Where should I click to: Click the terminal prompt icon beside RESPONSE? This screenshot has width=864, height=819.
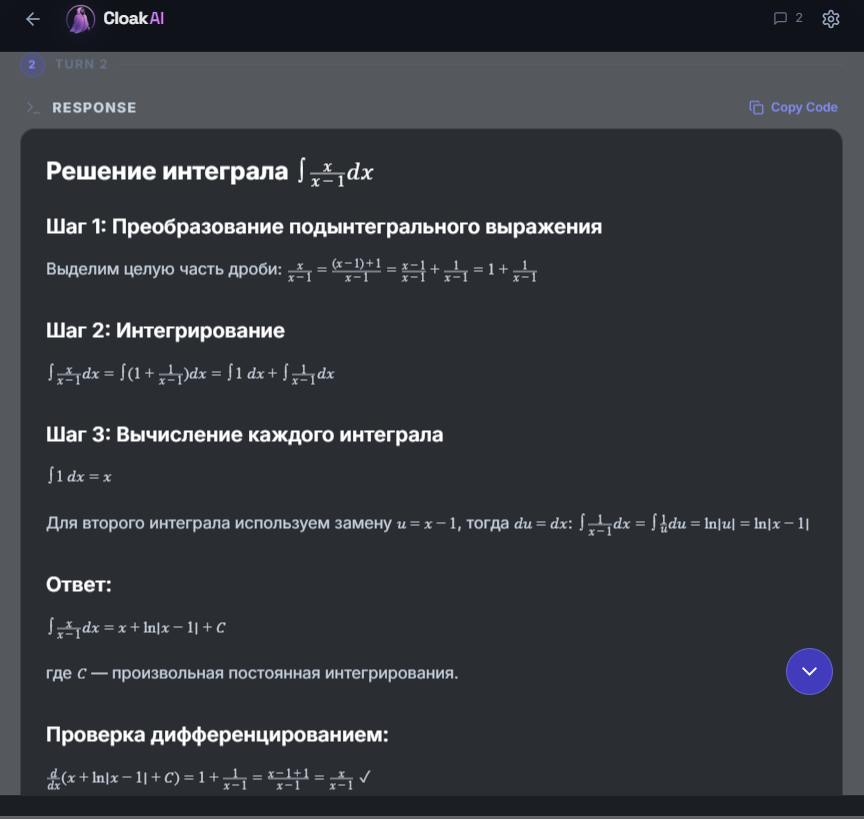(x=33, y=107)
